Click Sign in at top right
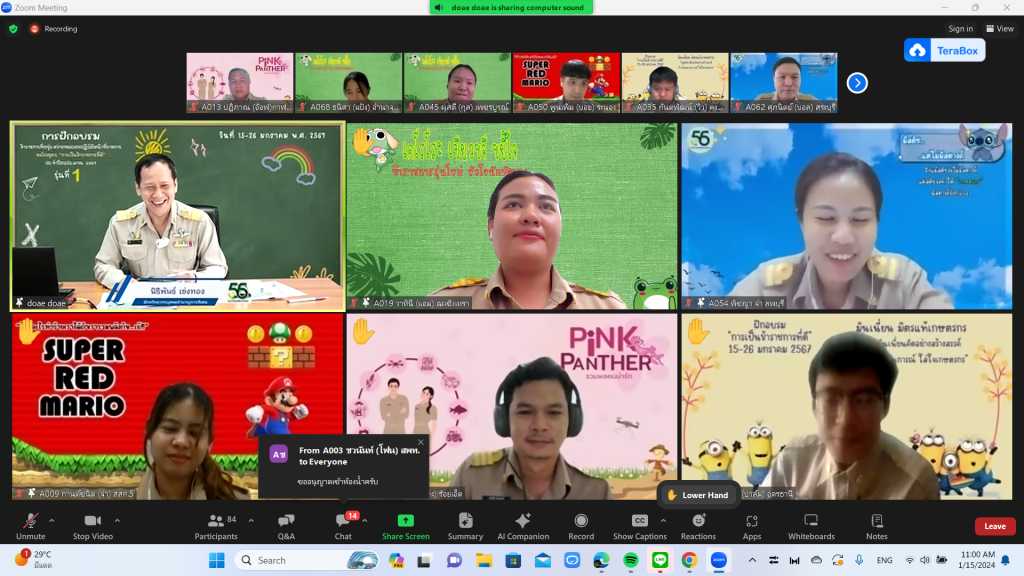The height and width of the screenshot is (576, 1024). click(960, 29)
